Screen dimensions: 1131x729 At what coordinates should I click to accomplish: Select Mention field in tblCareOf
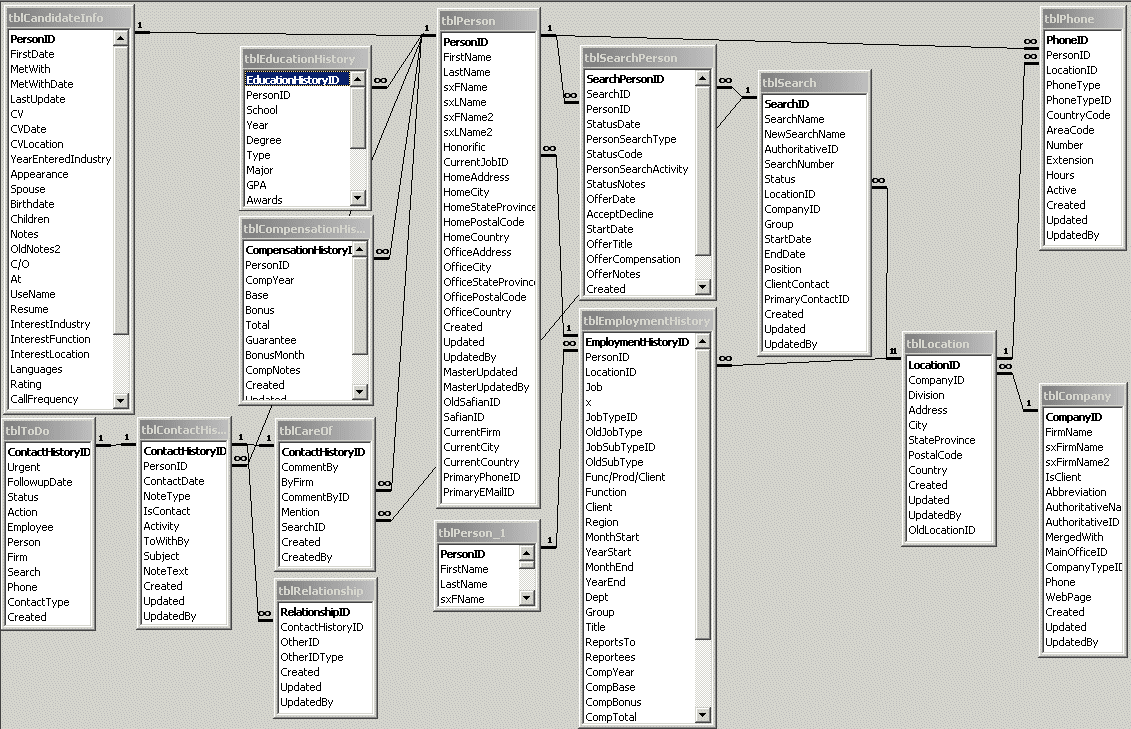[x=300, y=512]
